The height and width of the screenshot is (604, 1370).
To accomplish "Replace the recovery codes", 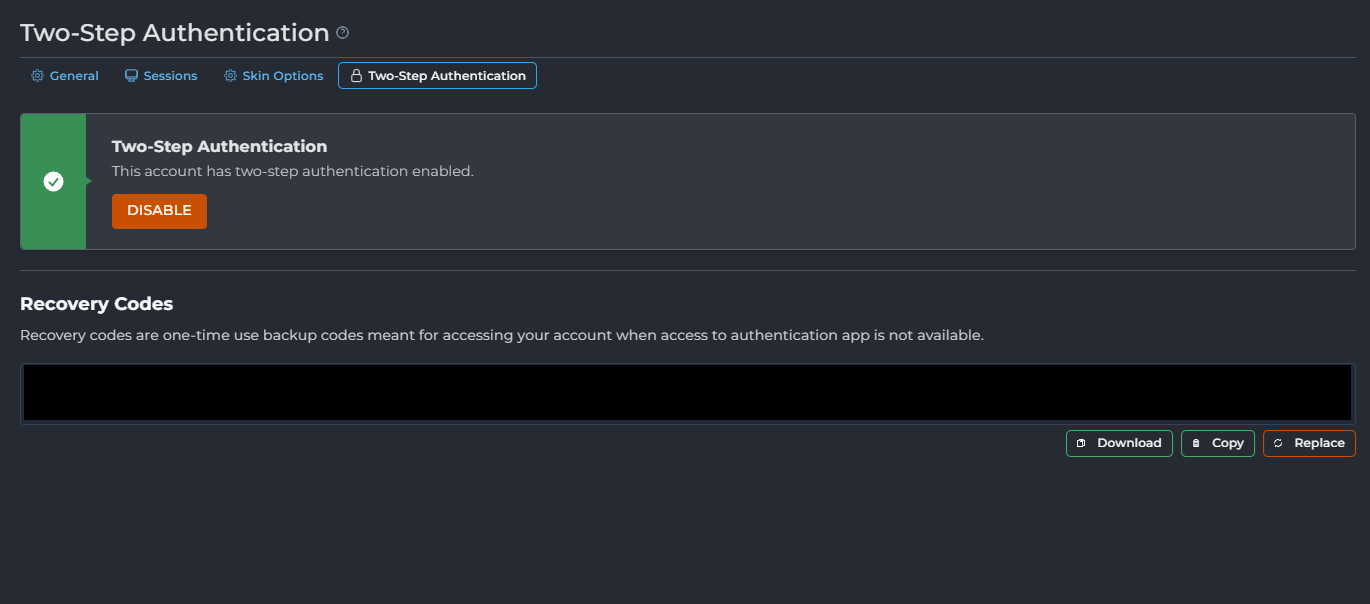I will point(1309,443).
